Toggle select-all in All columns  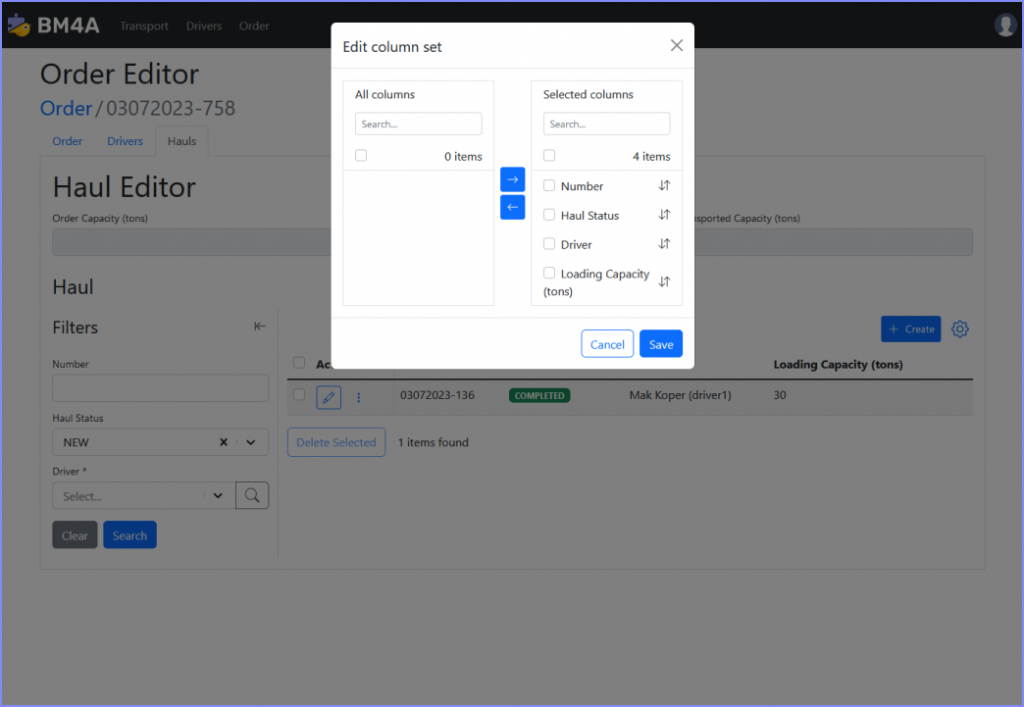click(x=361, y=155)
